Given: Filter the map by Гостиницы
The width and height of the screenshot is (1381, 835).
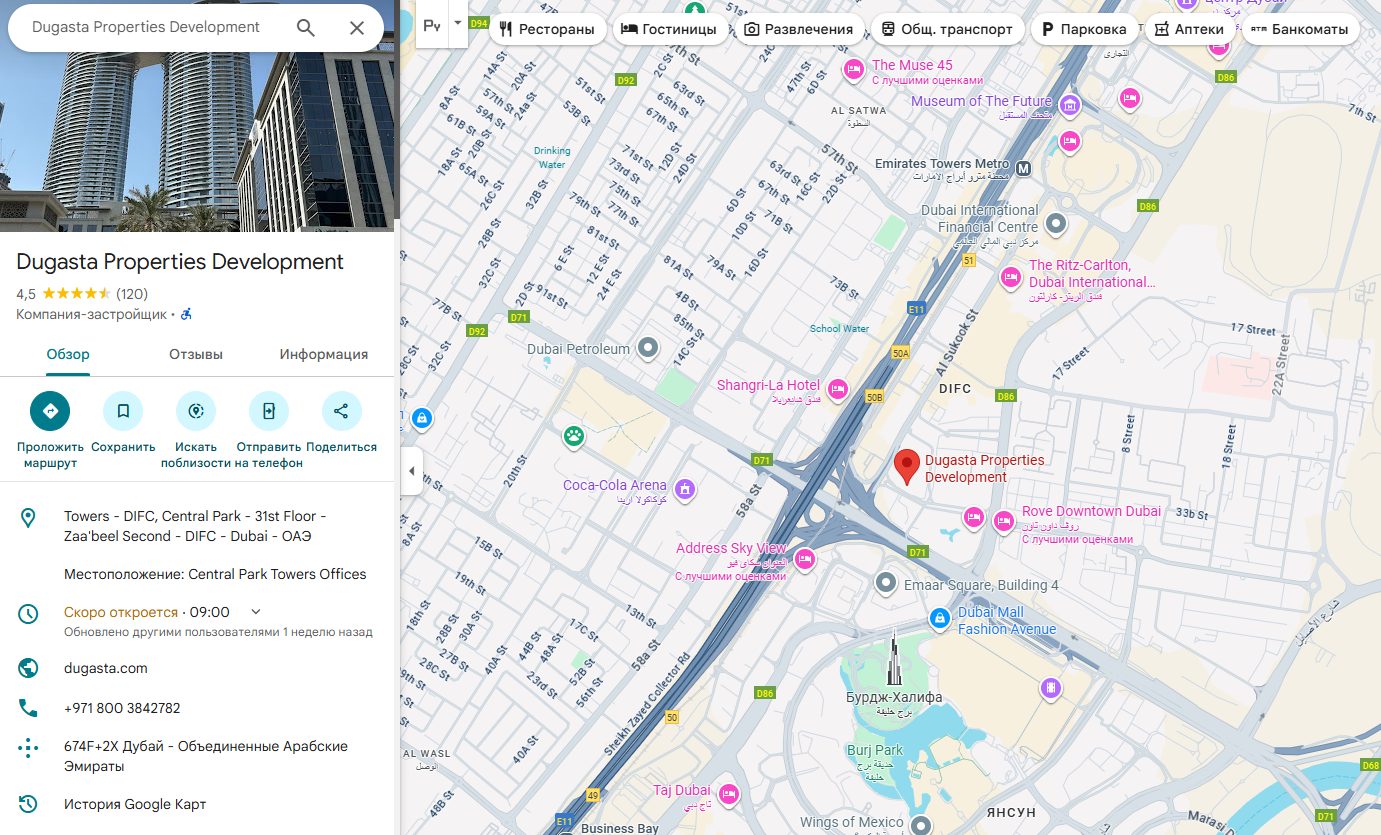Looking at the screenshot, I should (669, 29).
